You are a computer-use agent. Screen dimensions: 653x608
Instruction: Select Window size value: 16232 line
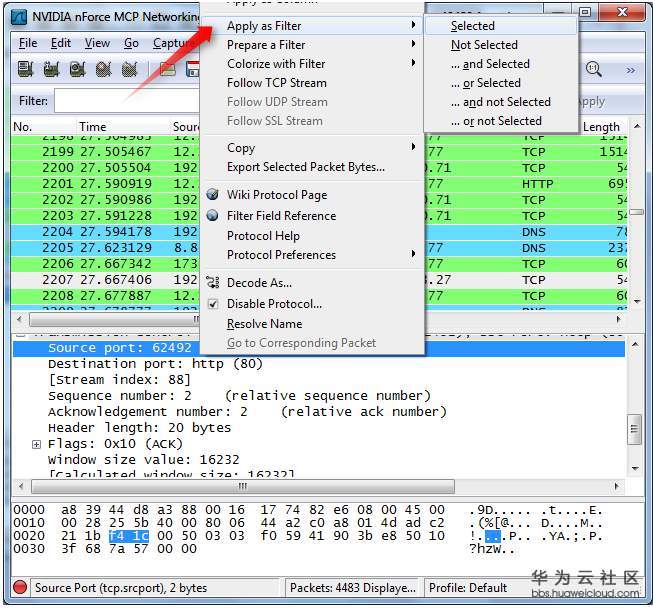pos(144,460)
